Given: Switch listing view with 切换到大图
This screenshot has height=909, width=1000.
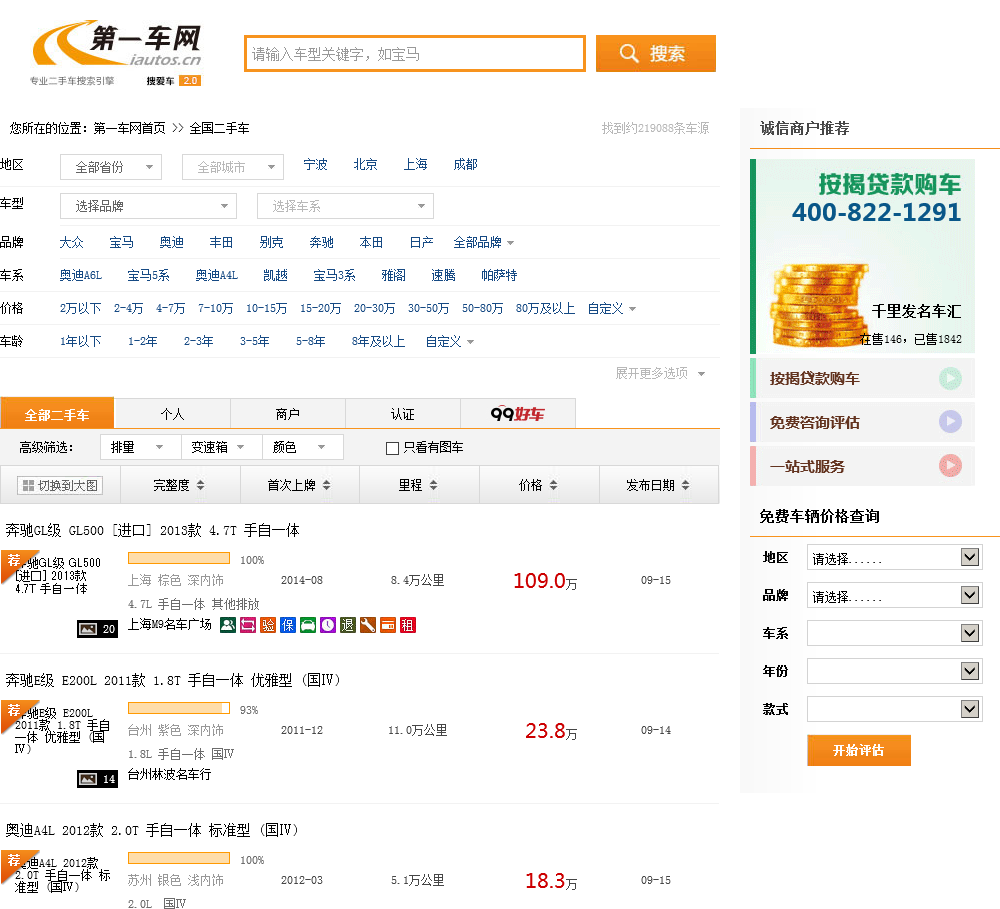Looking at the screenshot, I should click(60, 485).
